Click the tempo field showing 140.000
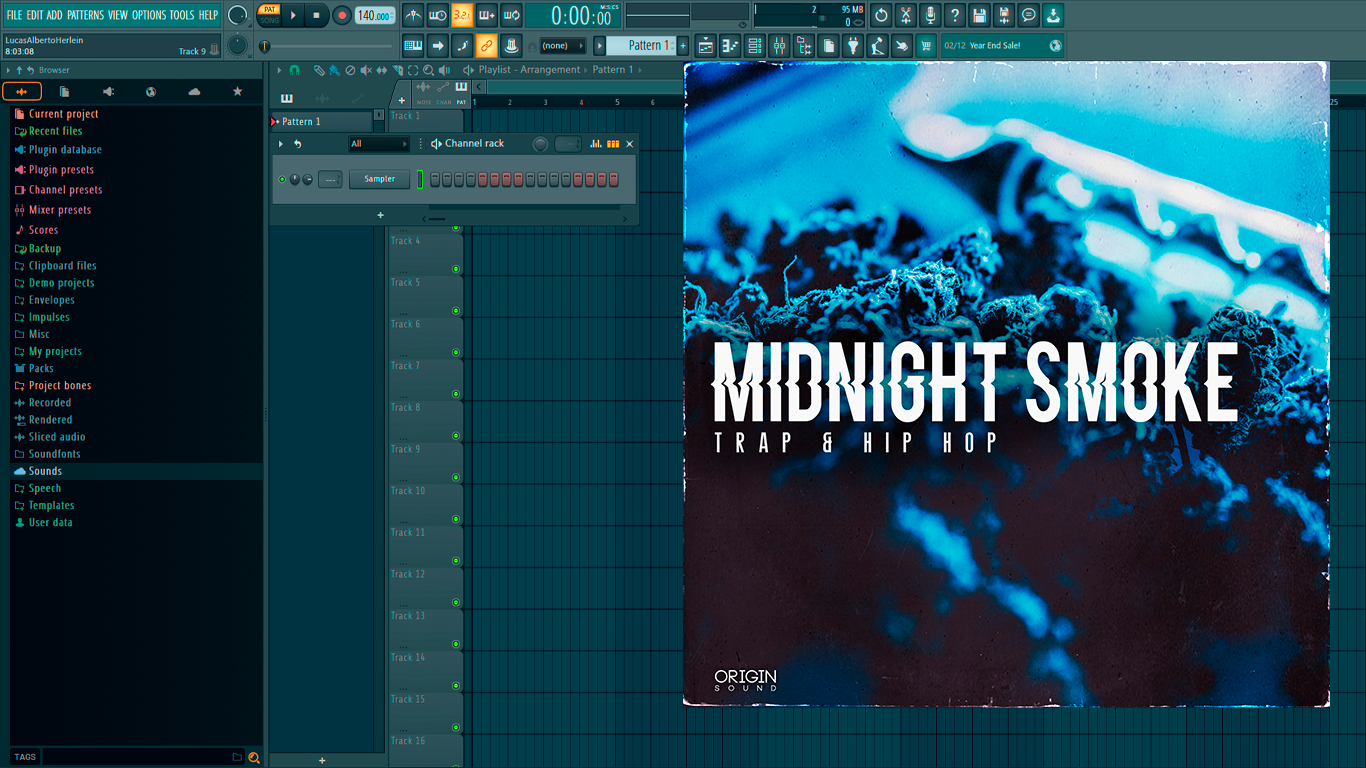The height and width of the screenshot is (768, 1366). pos(375,15)
